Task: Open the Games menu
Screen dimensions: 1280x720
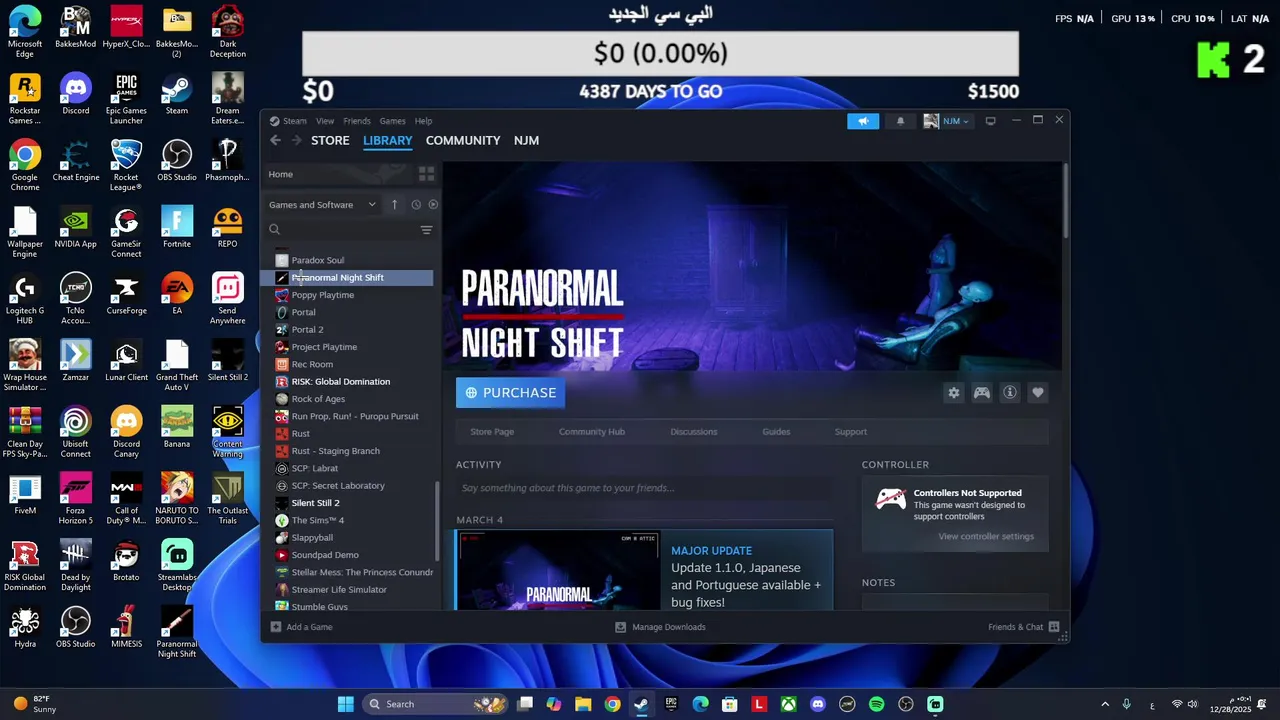Action: pyautogui.click(x=392, y=121)
